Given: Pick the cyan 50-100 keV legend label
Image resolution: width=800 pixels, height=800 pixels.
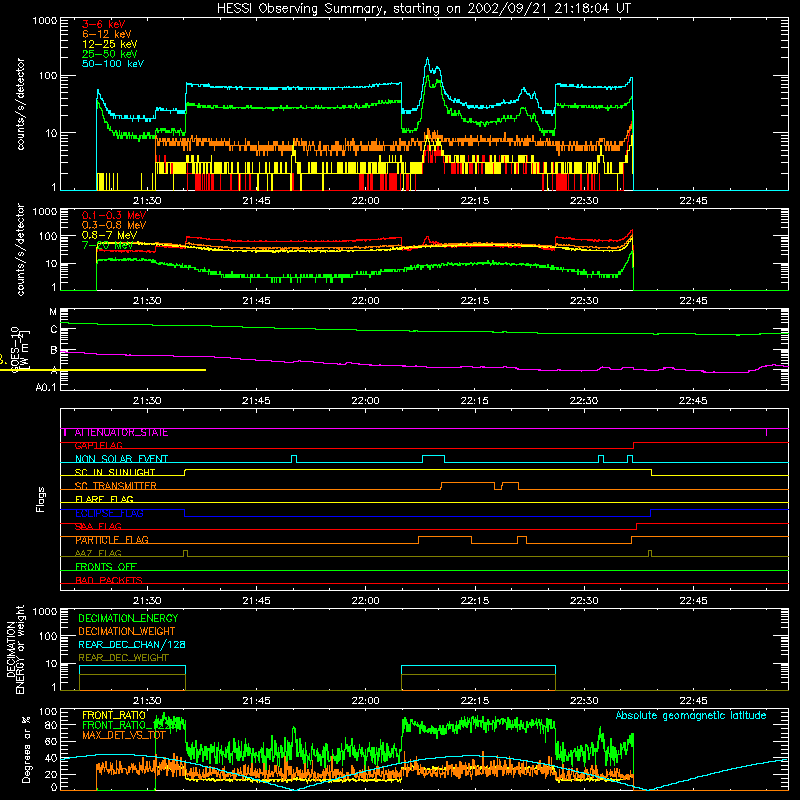Looking at the screenshot, I should [113, 64].
